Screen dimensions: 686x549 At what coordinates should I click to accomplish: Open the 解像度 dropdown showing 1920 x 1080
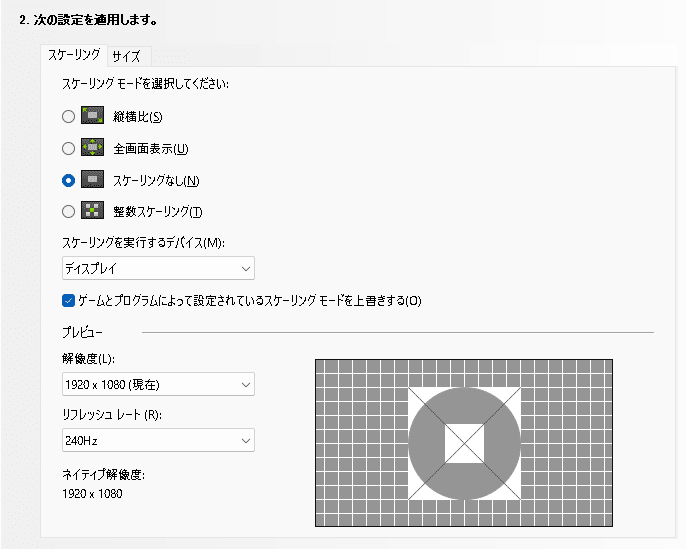[158, 385]
